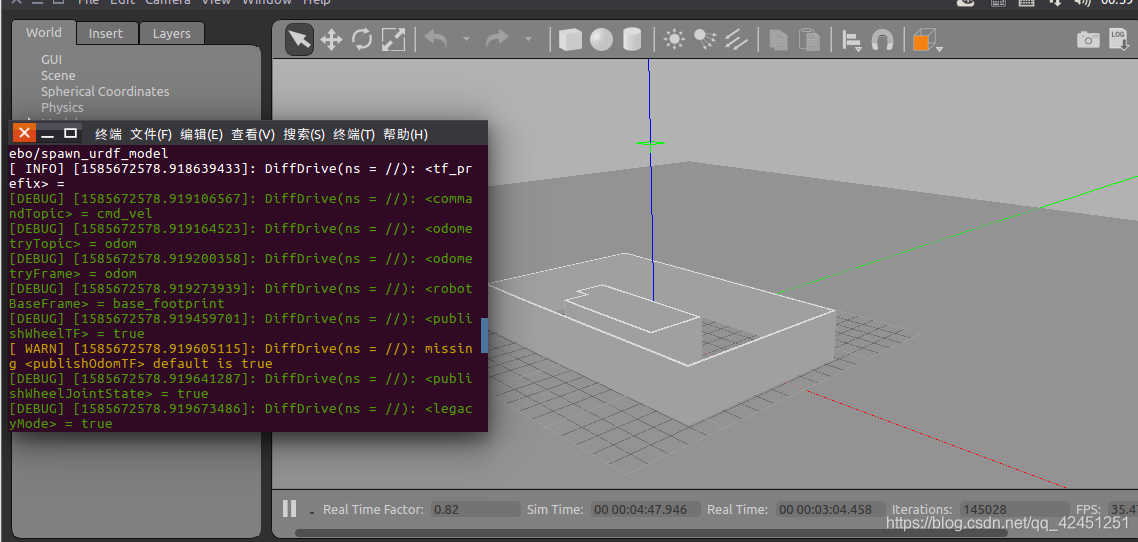Screen dimensions: 1138x542
Task: Open the terminal 文件(F) menu
Action: 151,134
